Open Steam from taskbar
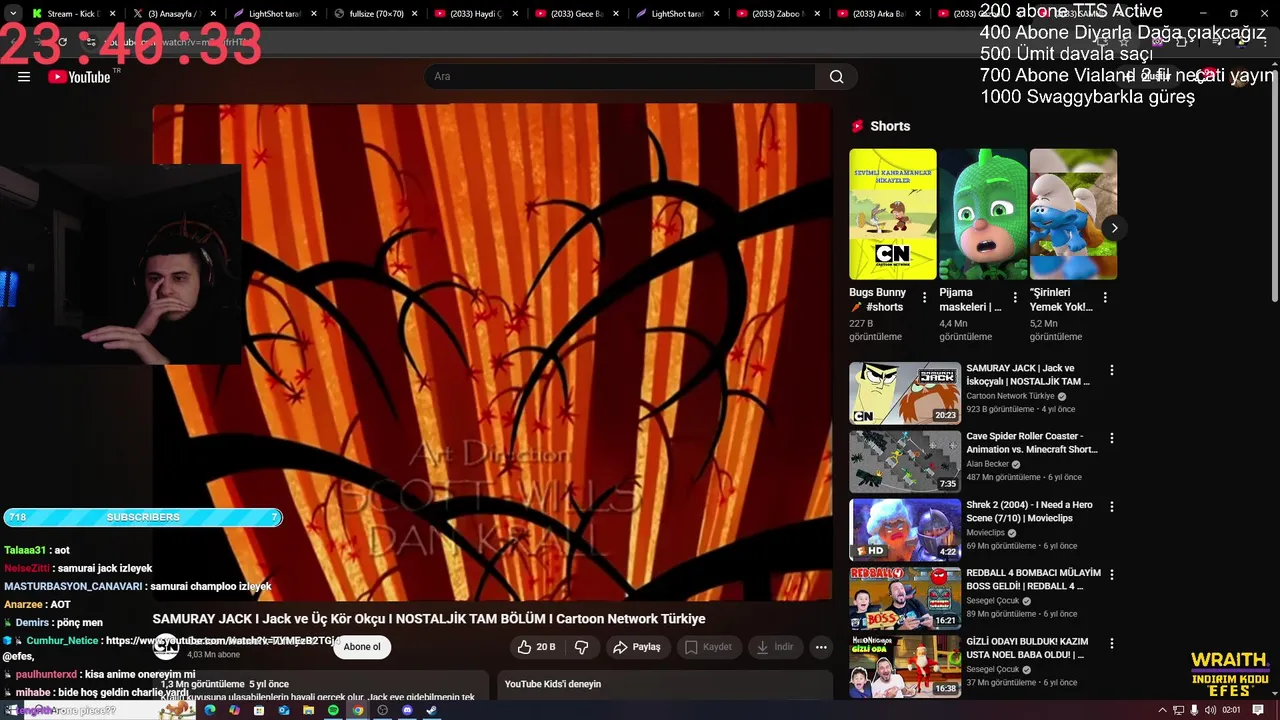 [432, 710]
